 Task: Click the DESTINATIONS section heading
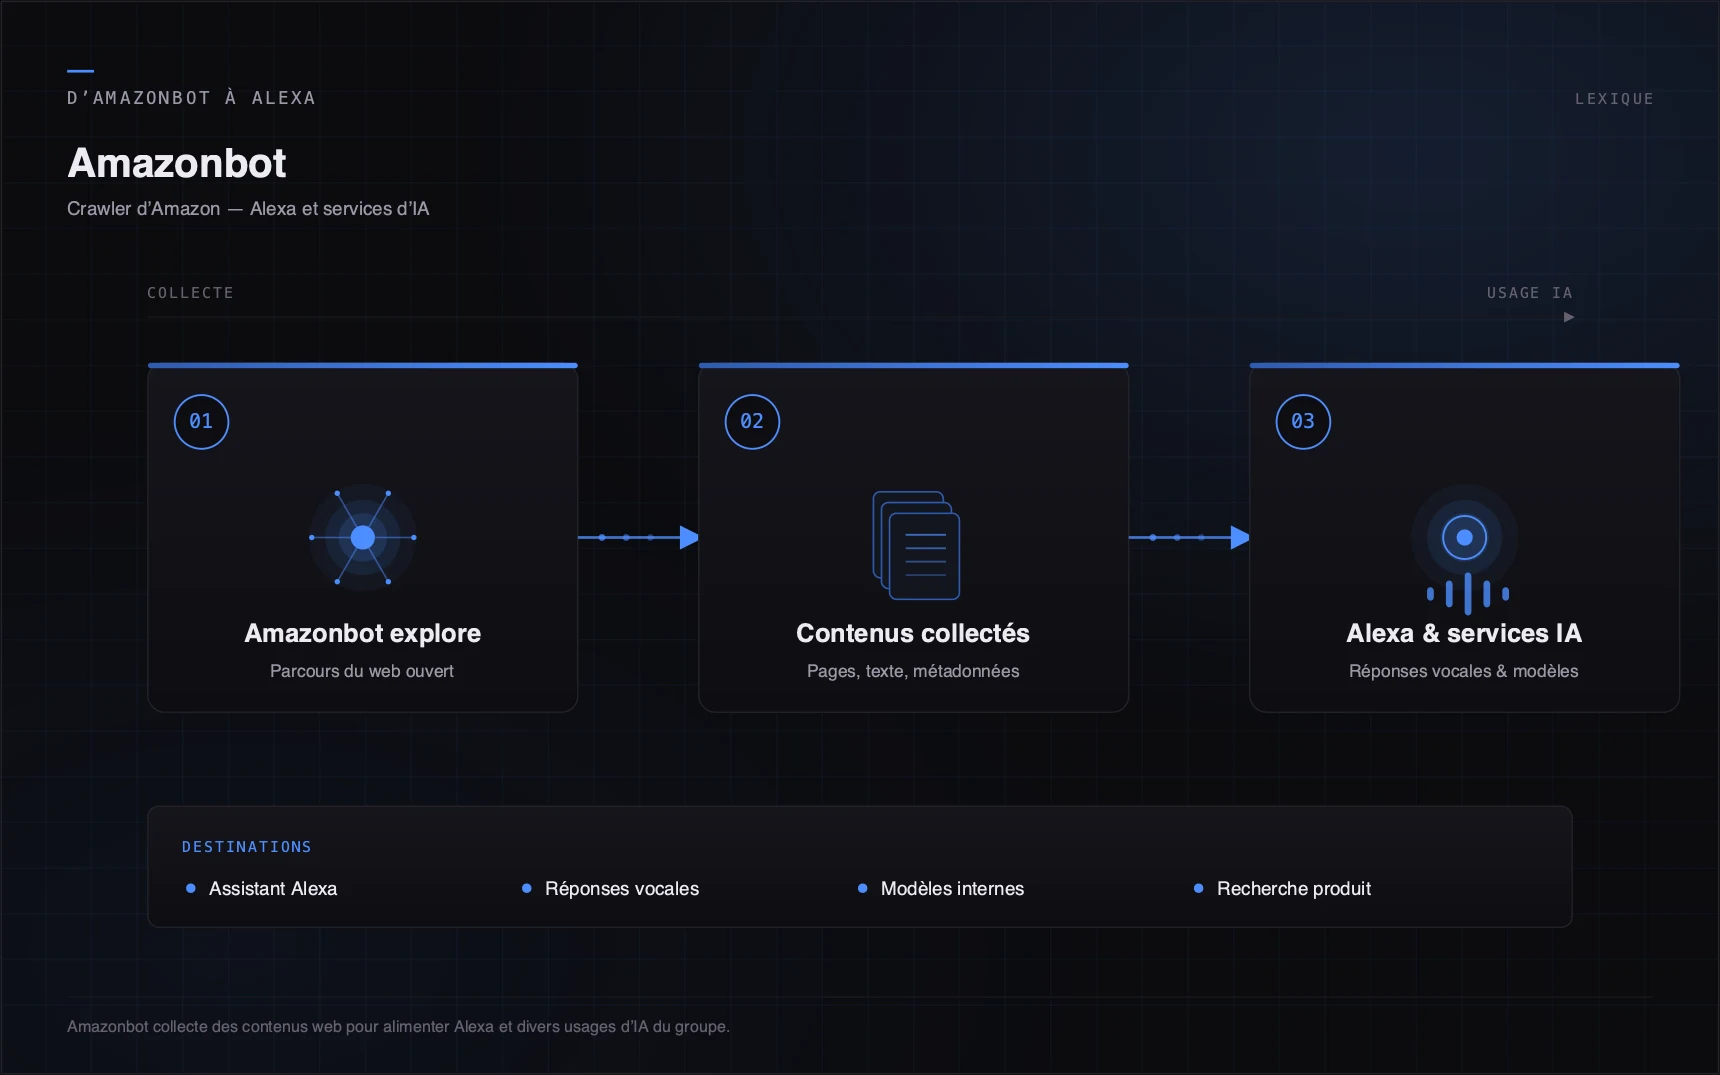point(247,847)
